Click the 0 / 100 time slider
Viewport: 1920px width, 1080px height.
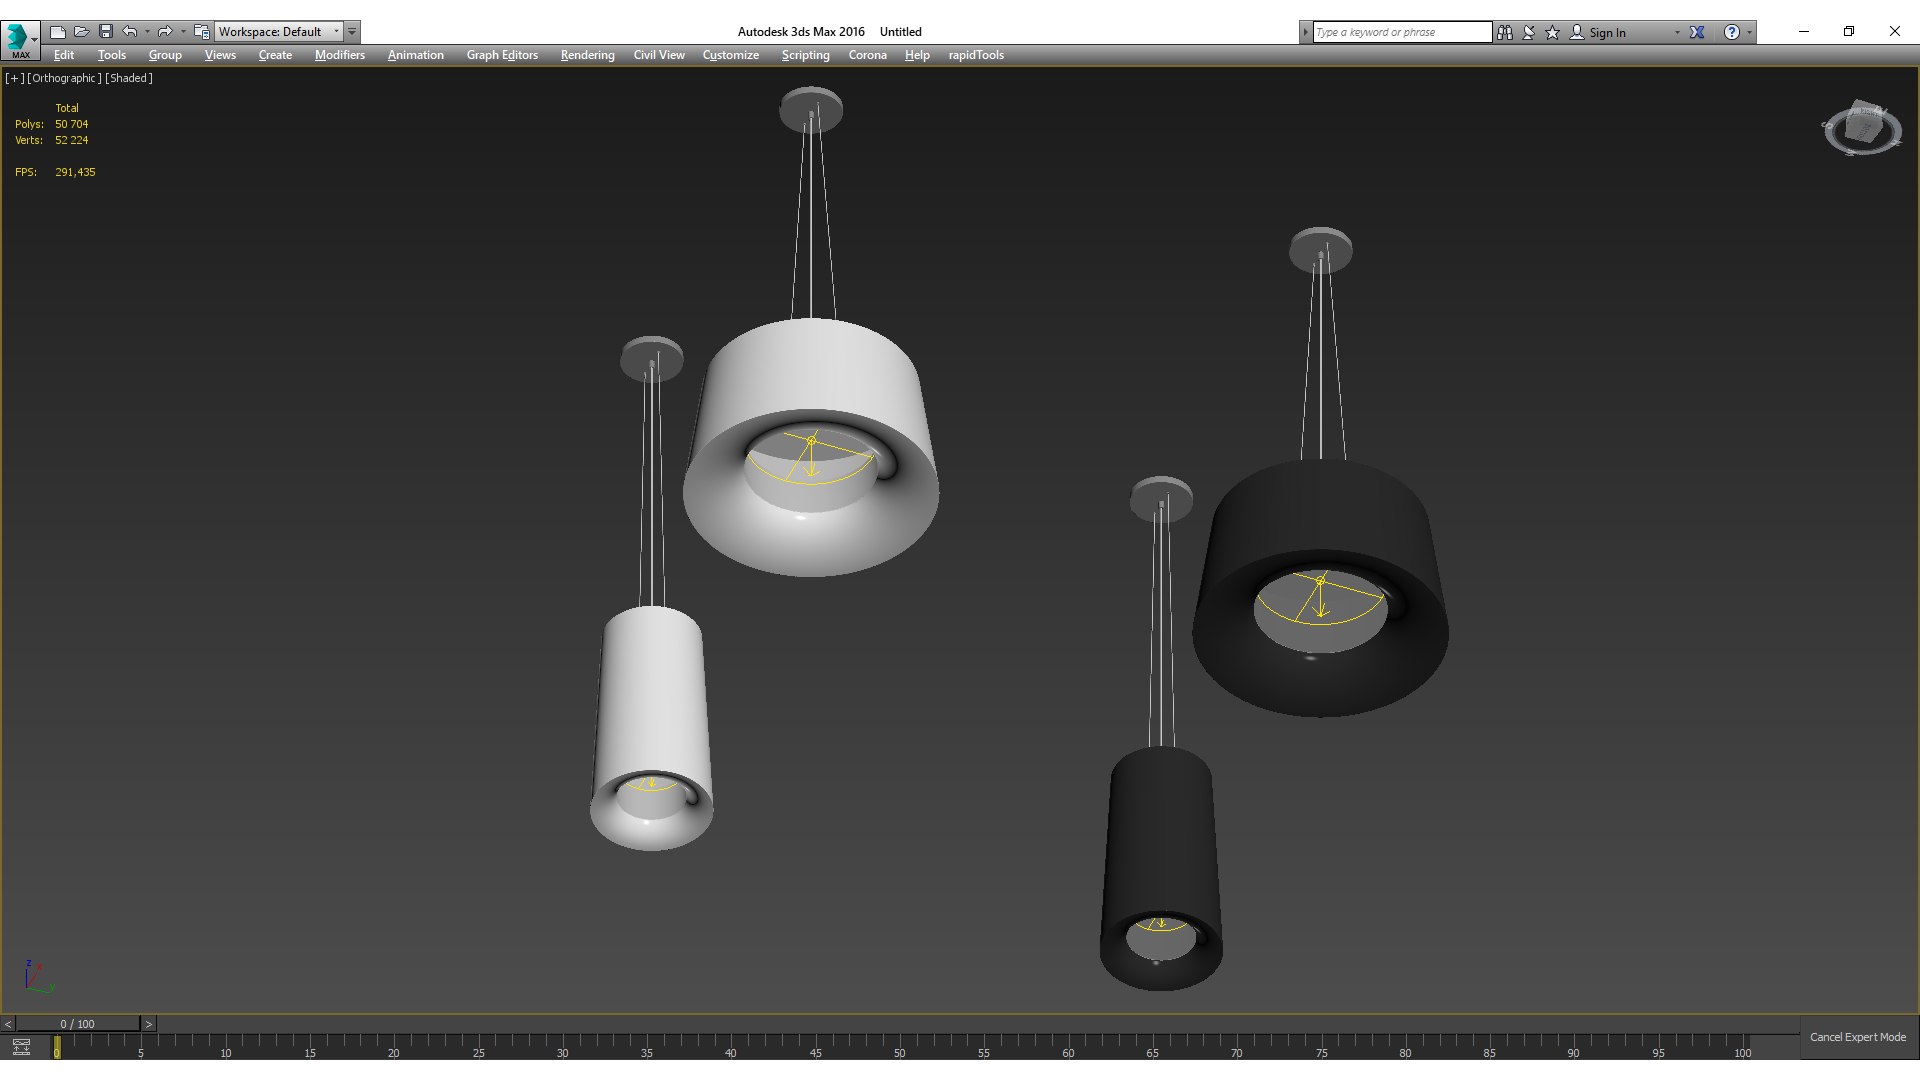[77, 1024]
